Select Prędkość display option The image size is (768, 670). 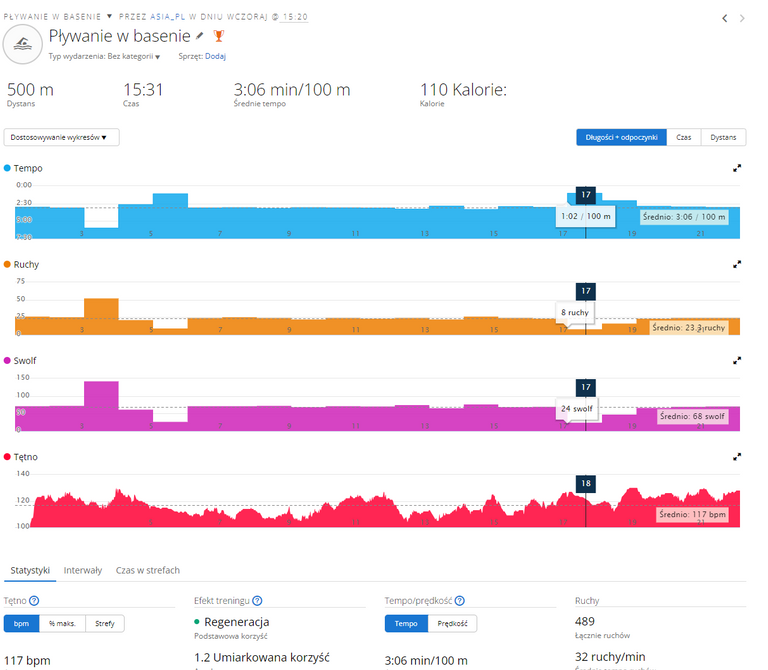(x=452, y=623)
